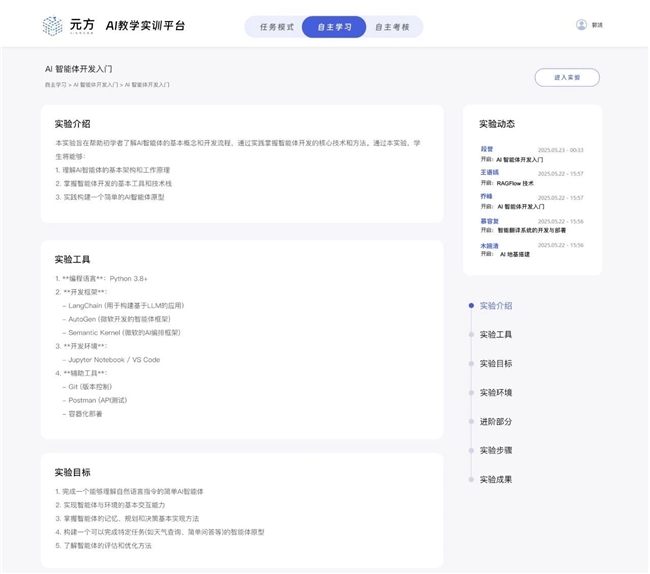
Task: Click the 实验工具 timeline dot
Action: coord(471,335)
